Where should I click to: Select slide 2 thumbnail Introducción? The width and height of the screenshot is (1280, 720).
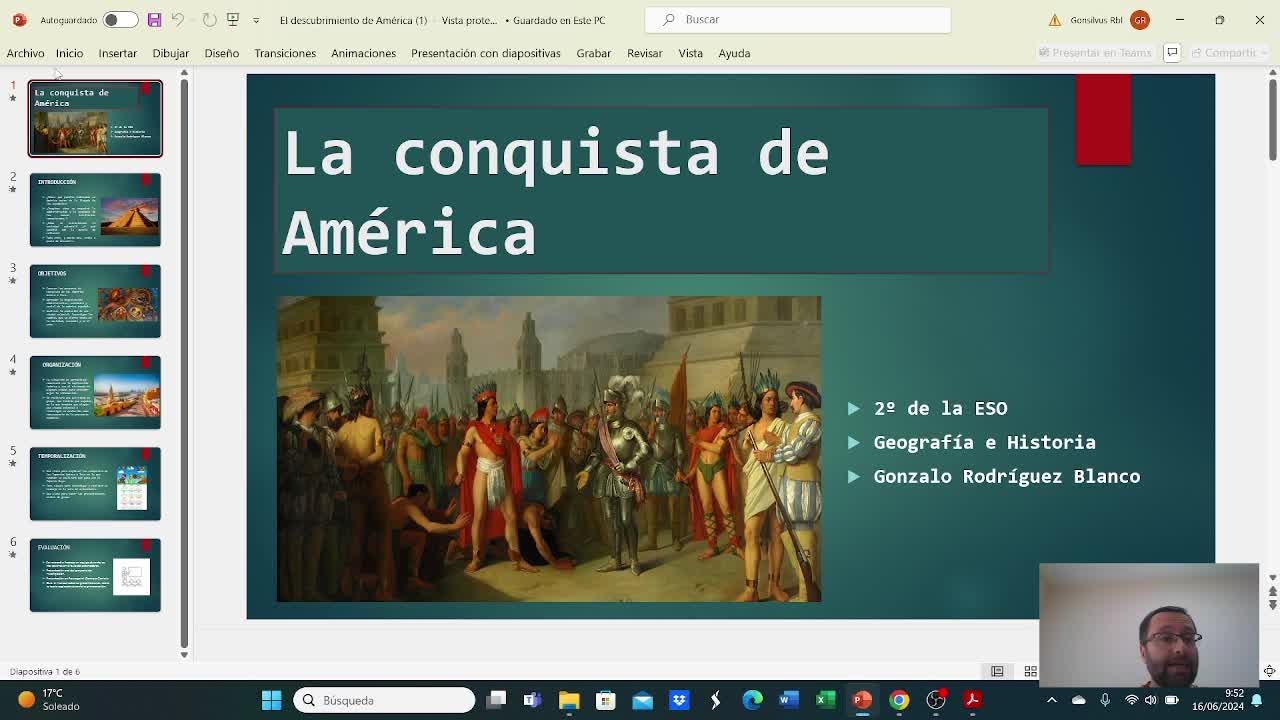95,210
